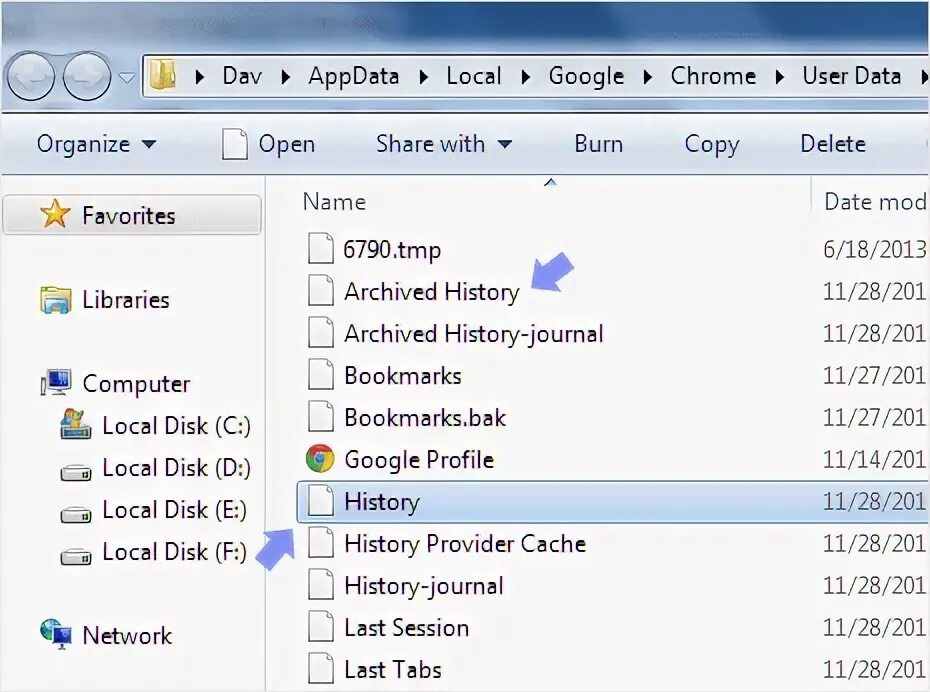Click the folder icon in address bar
The image size is (930, 692).
coord(164,76)
